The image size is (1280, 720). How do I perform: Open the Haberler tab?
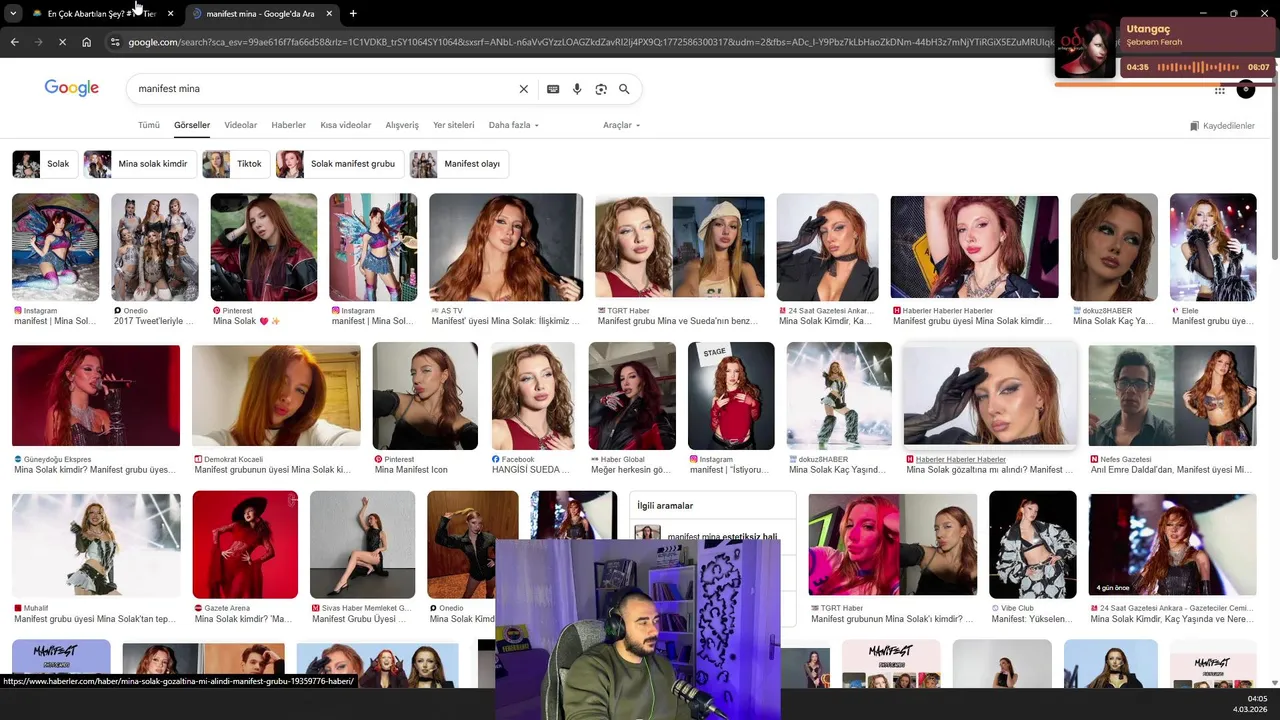(289, 125)
